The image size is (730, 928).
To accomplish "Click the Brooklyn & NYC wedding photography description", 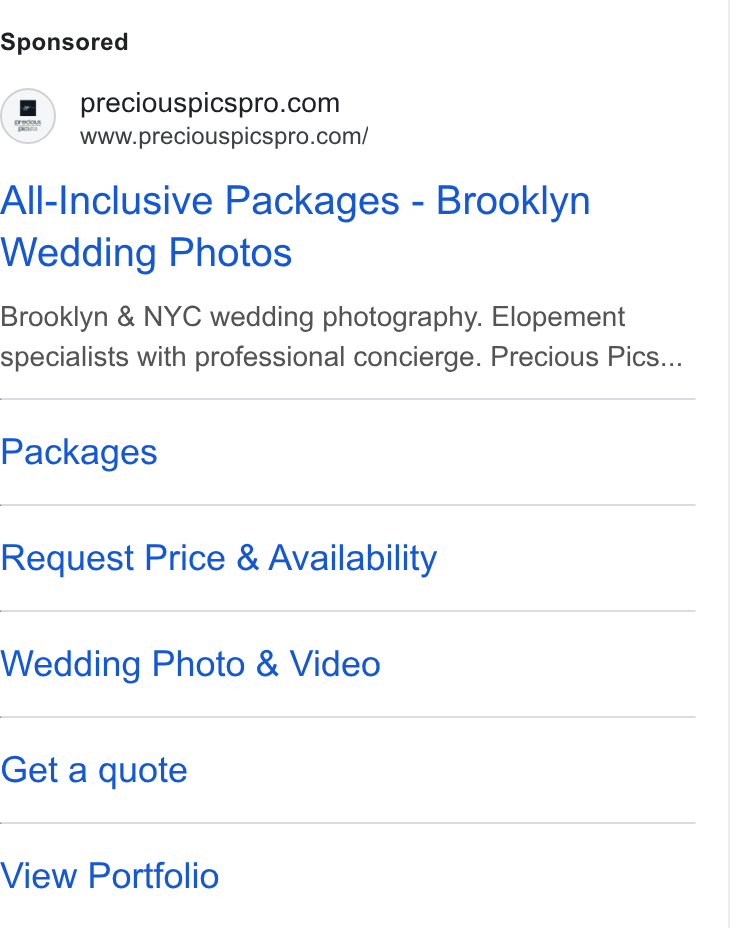I will pos(341,337).
